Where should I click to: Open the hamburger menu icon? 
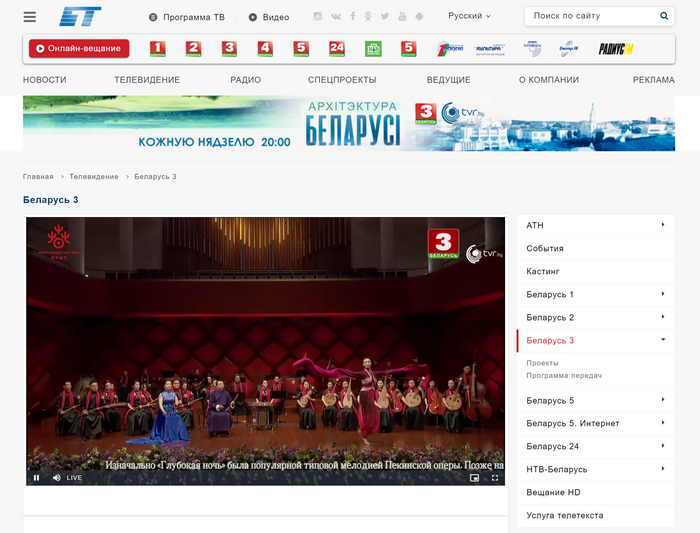tap(30, 17)
